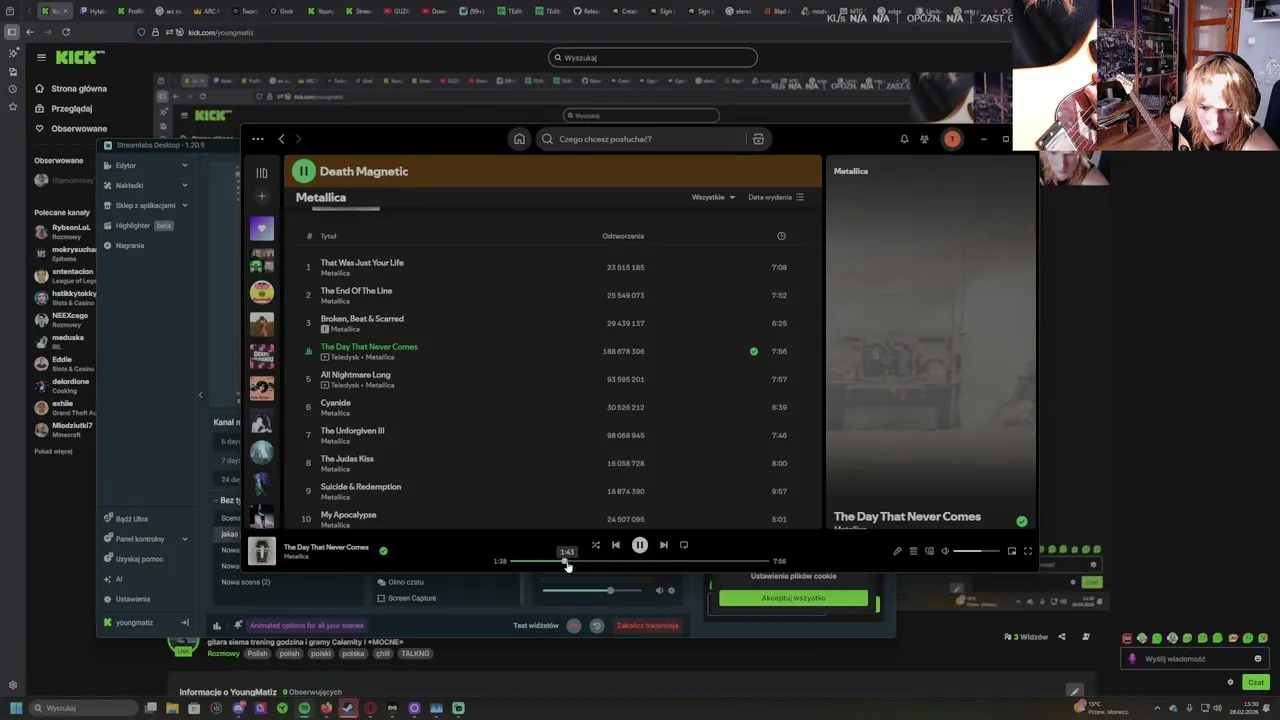Image resolution: width=1280 pixels, height=720 pixels.
Task: Play 'All Nightmare Long' track
Action: point(553,379)
